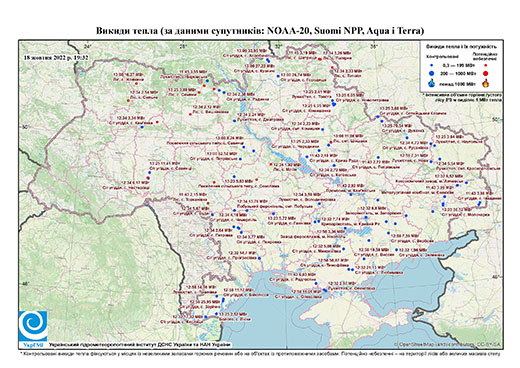Click the large blue circle legend symbol
Viewport: 520px width, 368px height.
coord(431,73)
